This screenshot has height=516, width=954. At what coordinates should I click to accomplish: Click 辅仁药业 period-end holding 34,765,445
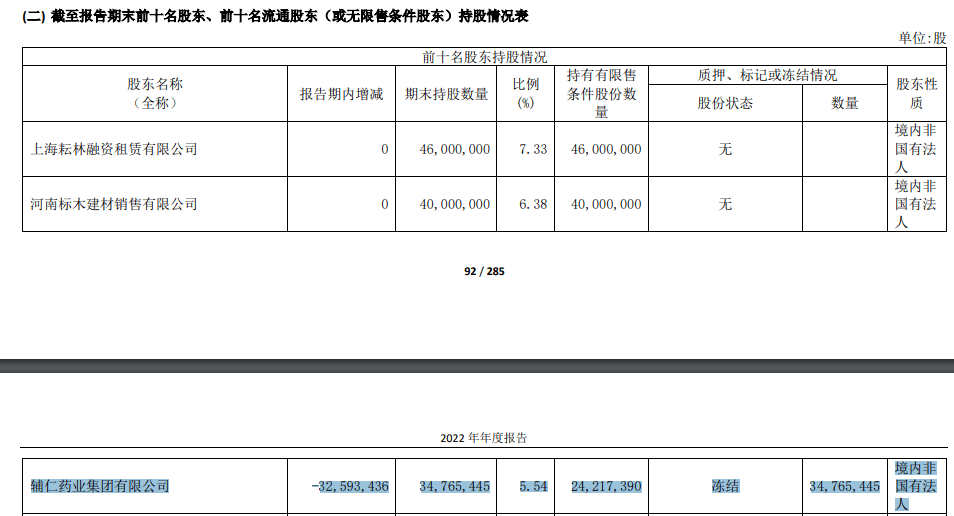(x=454, y=486)
